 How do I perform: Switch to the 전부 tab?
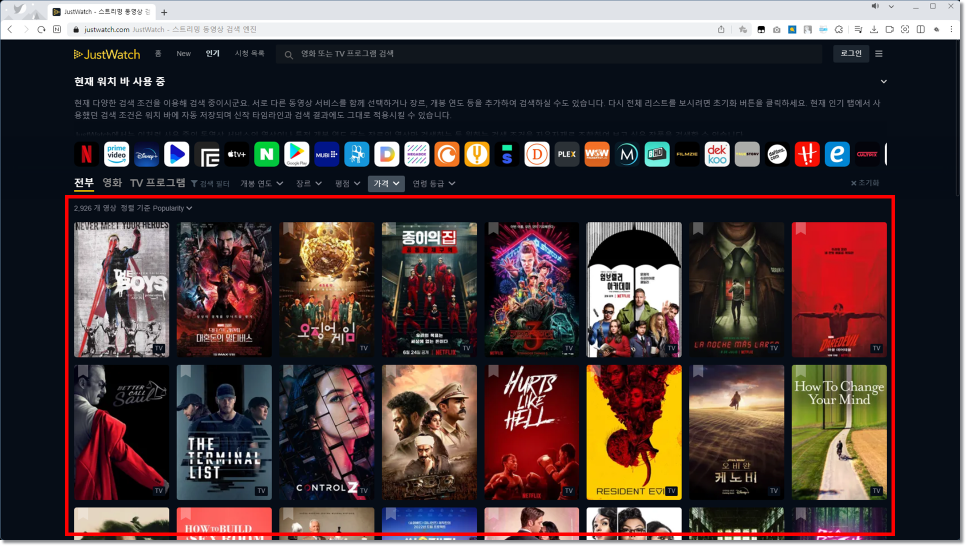[x=84, y=183]
